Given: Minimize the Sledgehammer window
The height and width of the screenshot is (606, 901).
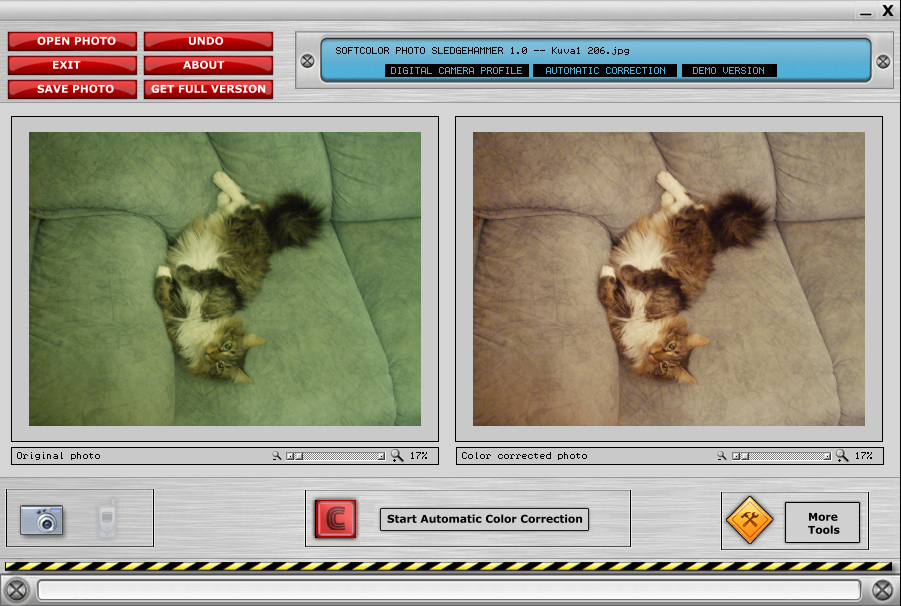Looking at the screenshot, I should point(866,13).
